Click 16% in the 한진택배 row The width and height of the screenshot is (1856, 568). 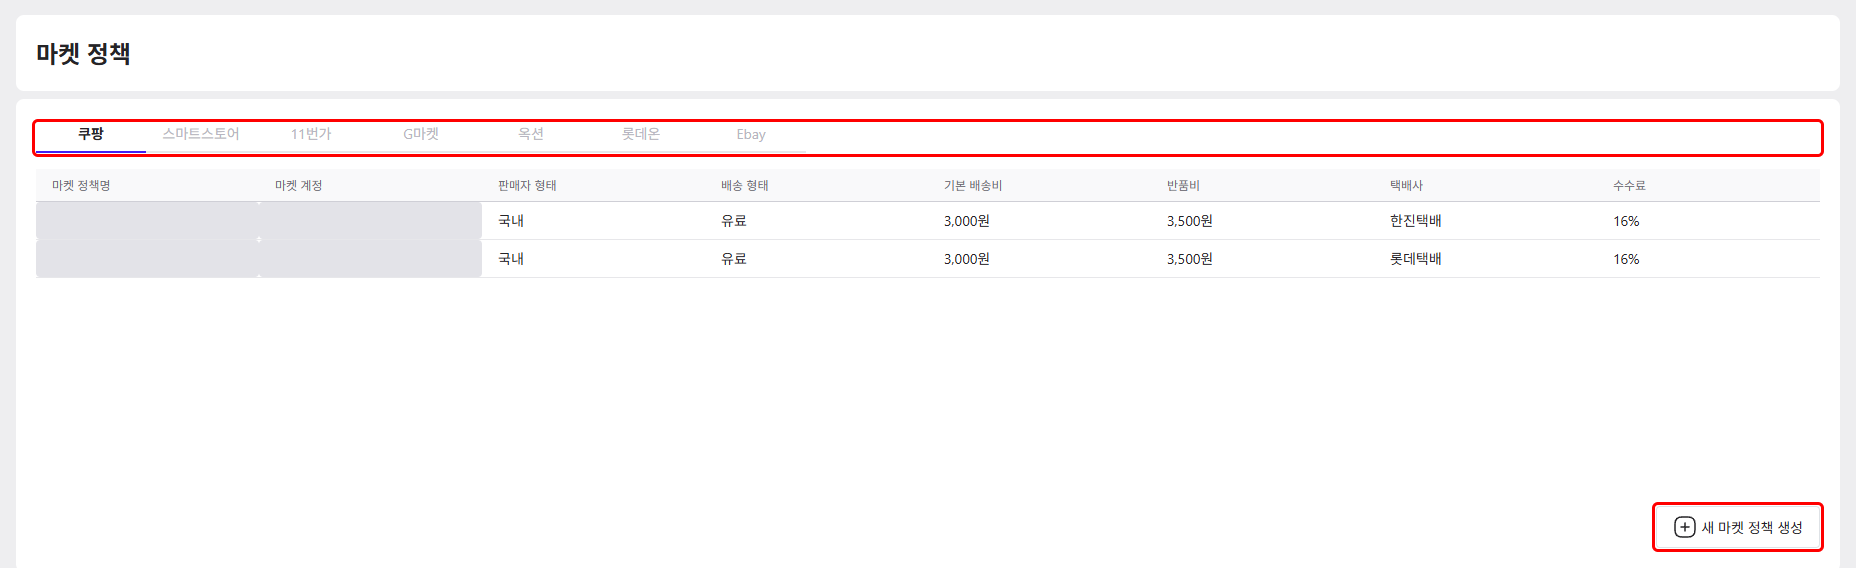coord(1626,221)
